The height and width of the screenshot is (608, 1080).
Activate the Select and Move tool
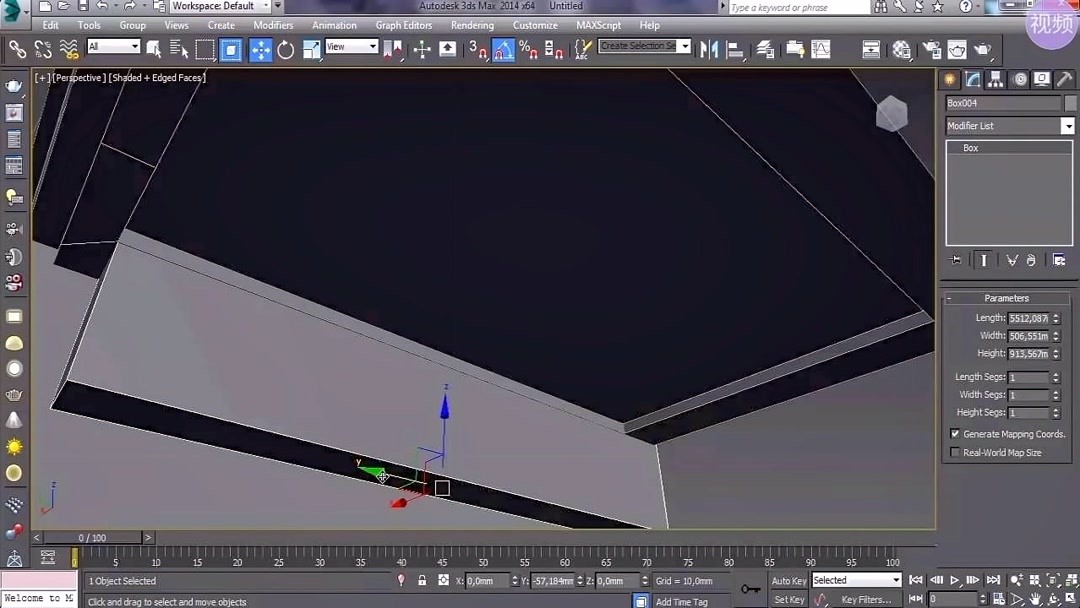[260, 49]
